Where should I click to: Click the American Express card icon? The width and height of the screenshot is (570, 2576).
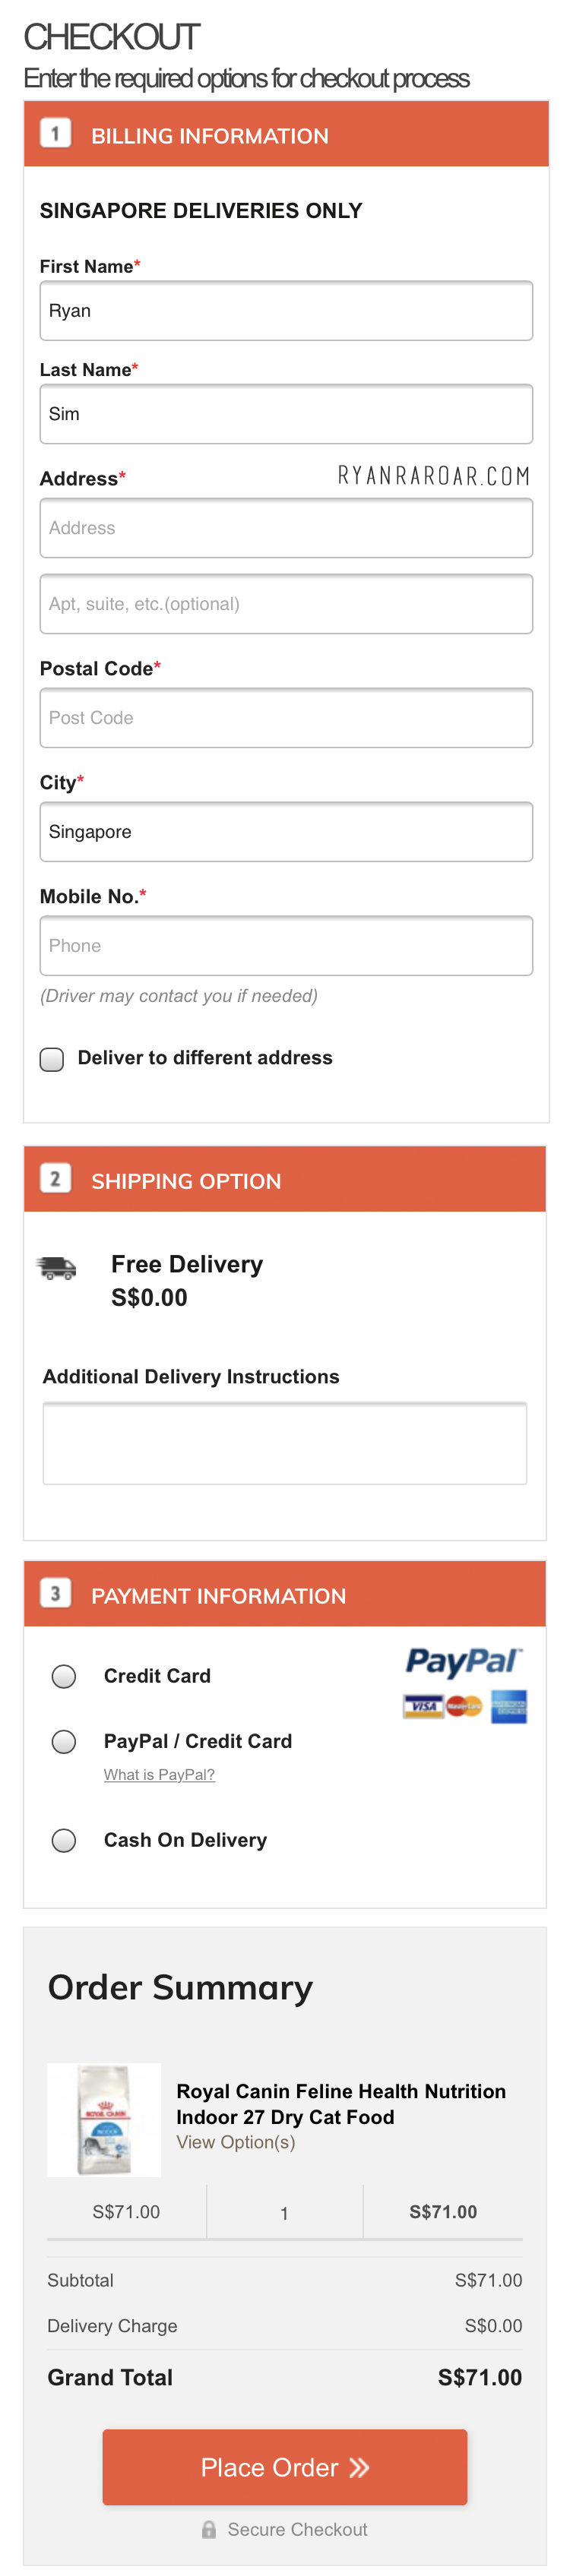coord(509,1706)
